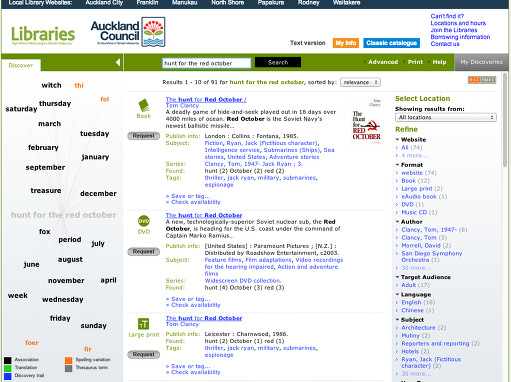Viewport: 511px width, 382px height.
Task: Open the Widescreen DVD collection series link
Action: coord(243,281)
